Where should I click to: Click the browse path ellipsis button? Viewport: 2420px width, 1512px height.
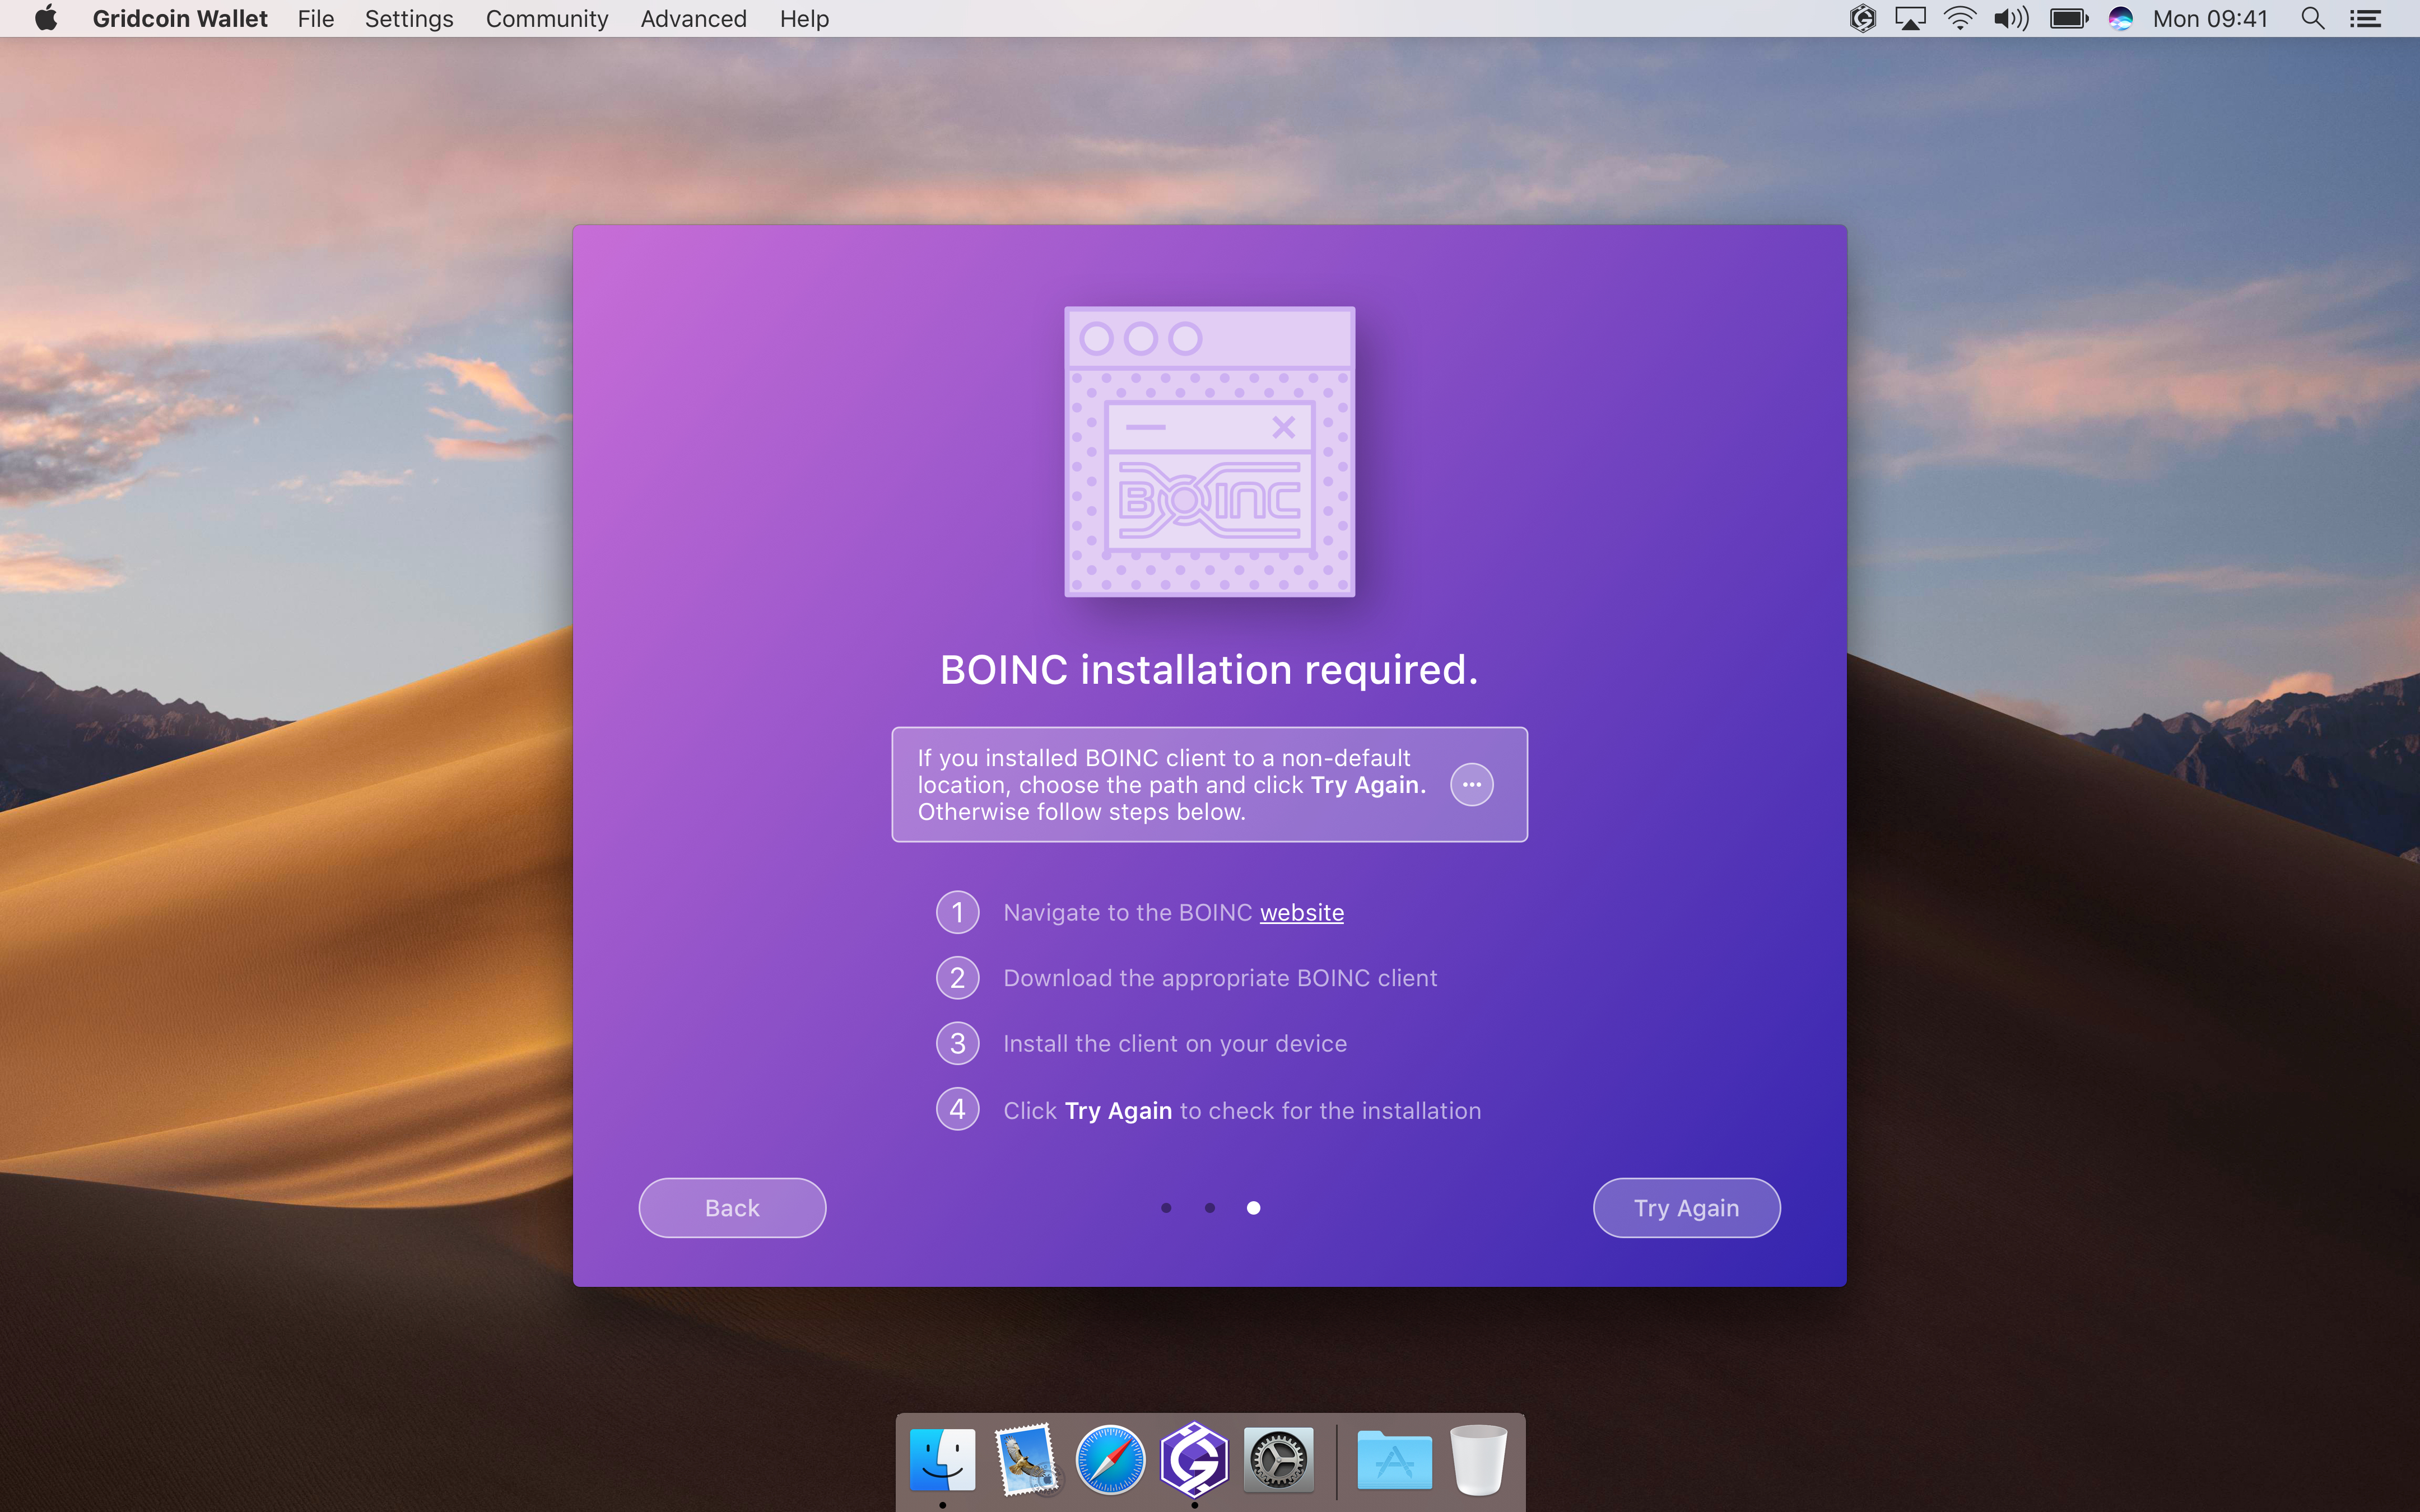[1471, 785]
